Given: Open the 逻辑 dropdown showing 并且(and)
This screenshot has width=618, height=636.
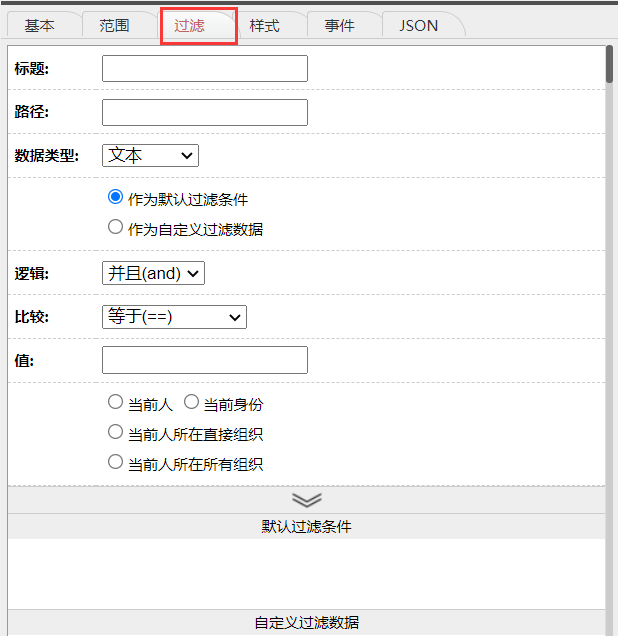Looking at the screenshot, I should [x=153, y=273].
